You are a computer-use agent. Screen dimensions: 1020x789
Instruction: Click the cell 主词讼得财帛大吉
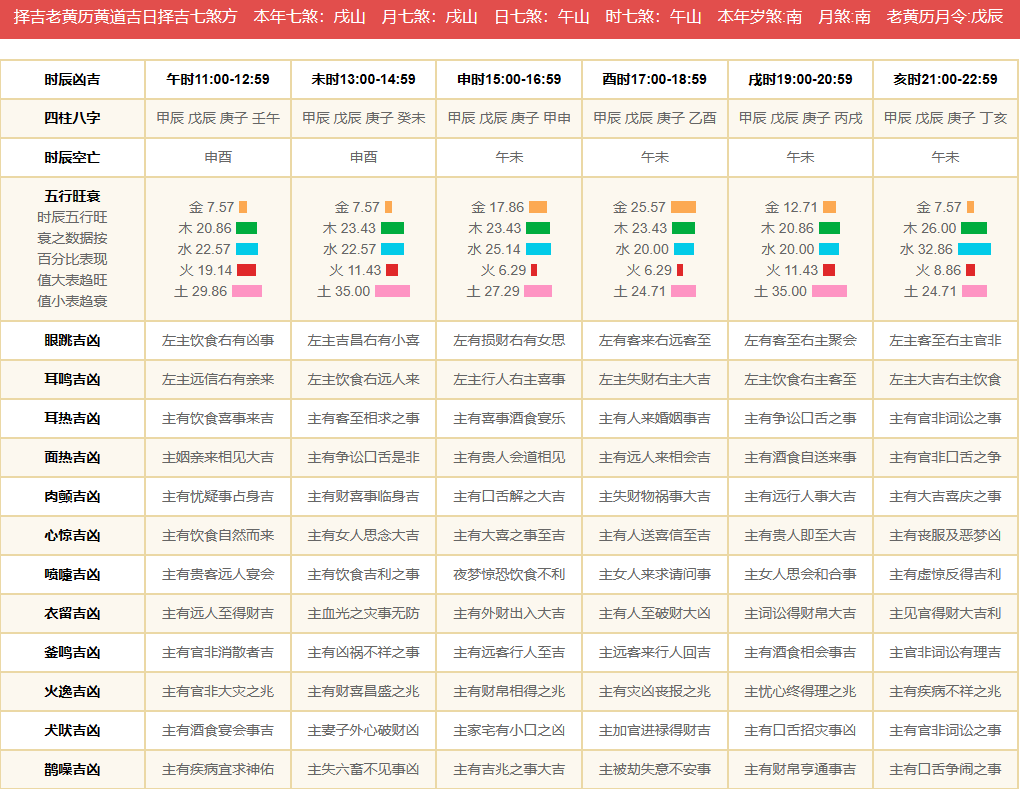tap(800, 613)
